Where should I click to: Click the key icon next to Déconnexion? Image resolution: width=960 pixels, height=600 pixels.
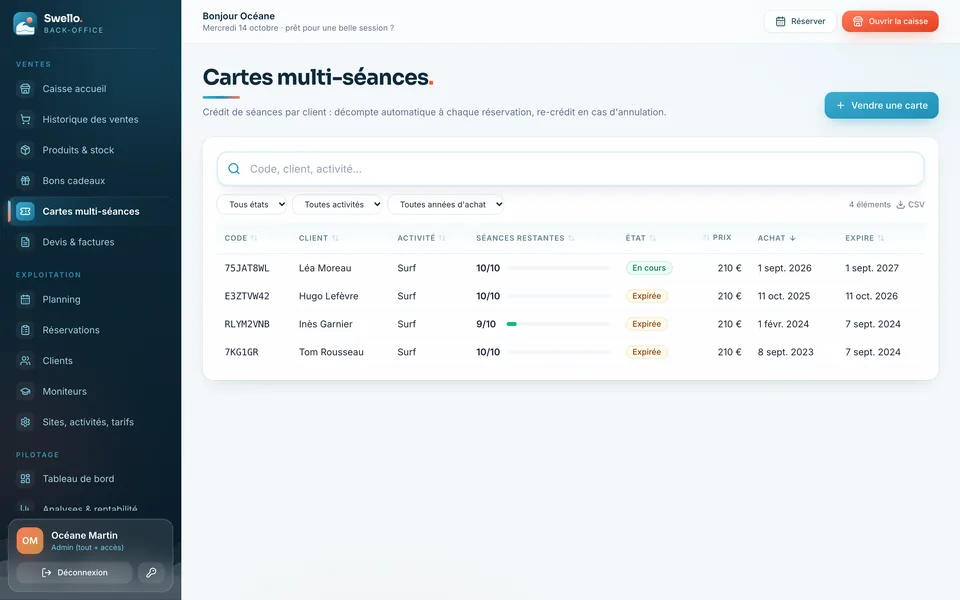(x=151, y=572)
